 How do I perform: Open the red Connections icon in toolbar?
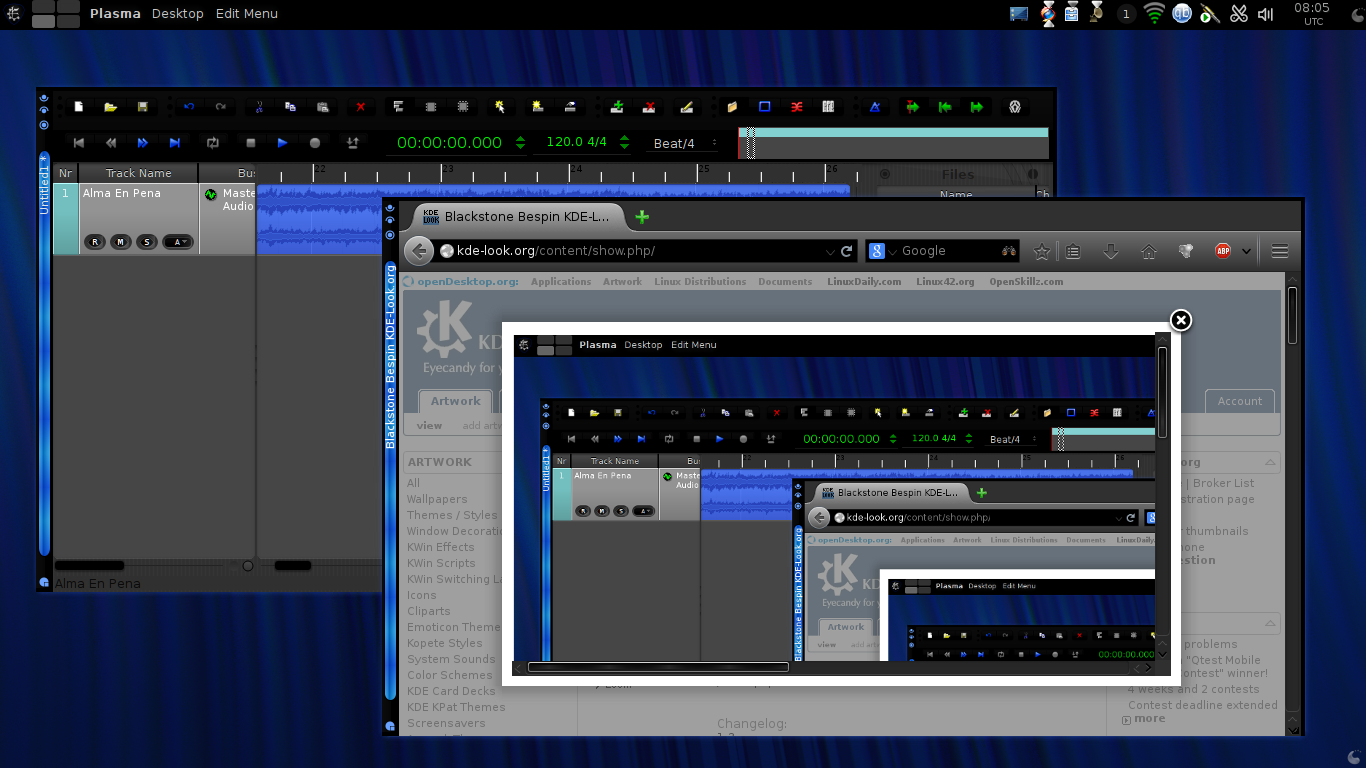tap(796, 107)
